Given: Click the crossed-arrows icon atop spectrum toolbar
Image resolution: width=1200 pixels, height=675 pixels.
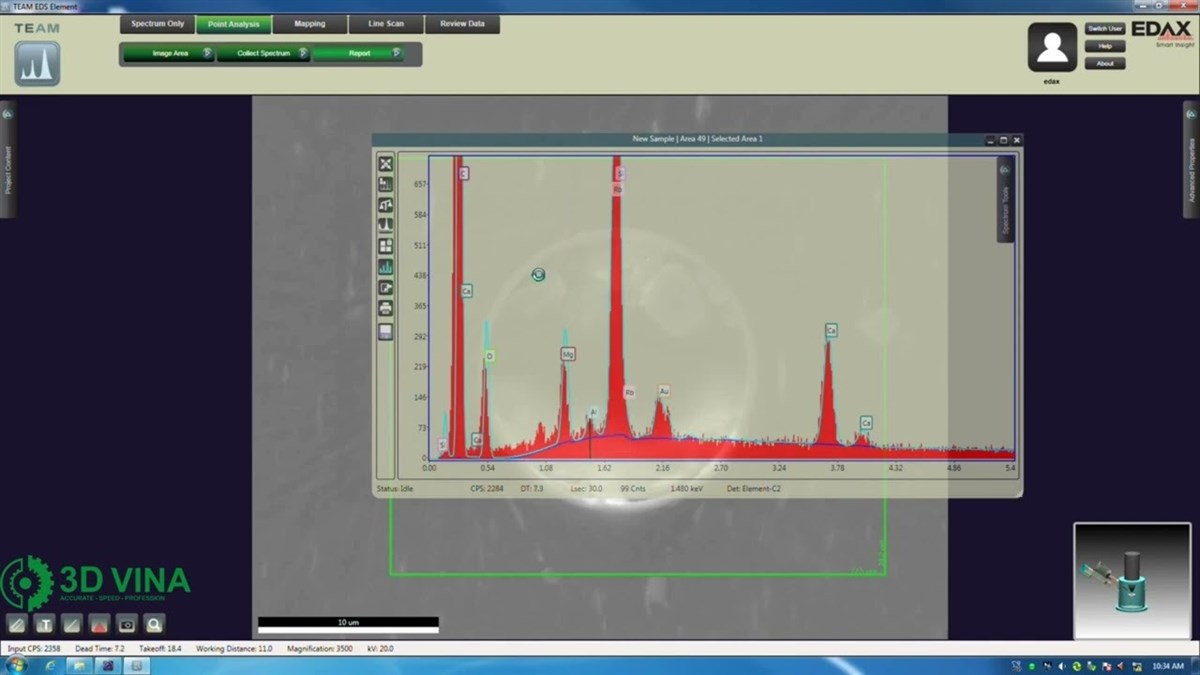Looking at the screenshot, I should click(x=386, y=164).
